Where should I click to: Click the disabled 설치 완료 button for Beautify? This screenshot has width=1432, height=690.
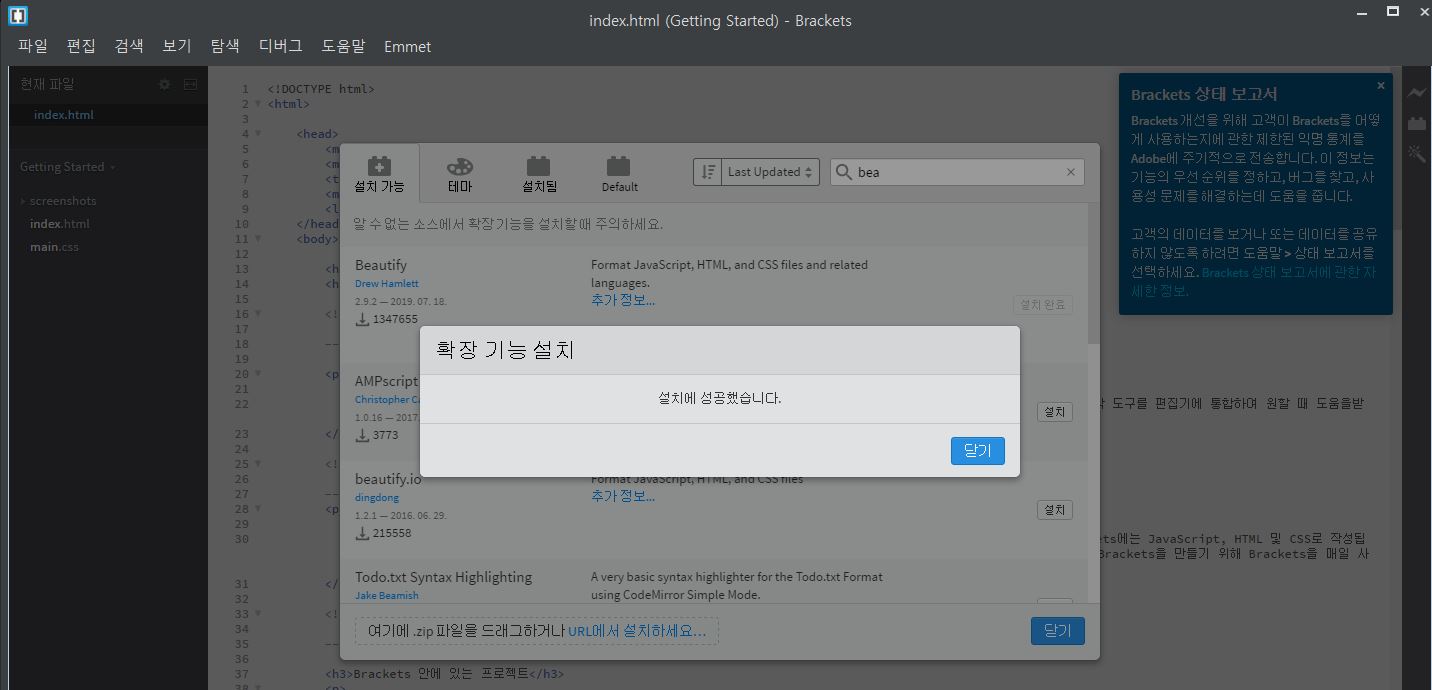pyautogui.click(x=1042, y=304)
